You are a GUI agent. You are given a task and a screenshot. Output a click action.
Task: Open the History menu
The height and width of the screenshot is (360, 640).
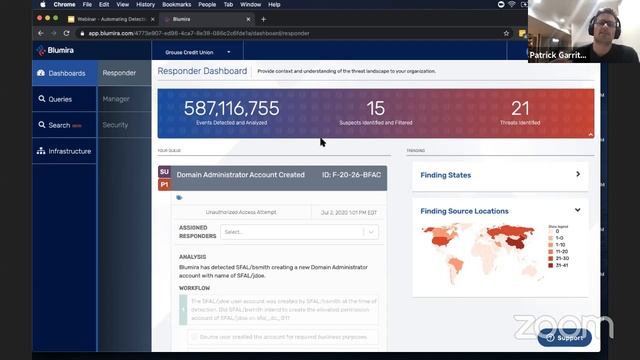coord(145,4)
